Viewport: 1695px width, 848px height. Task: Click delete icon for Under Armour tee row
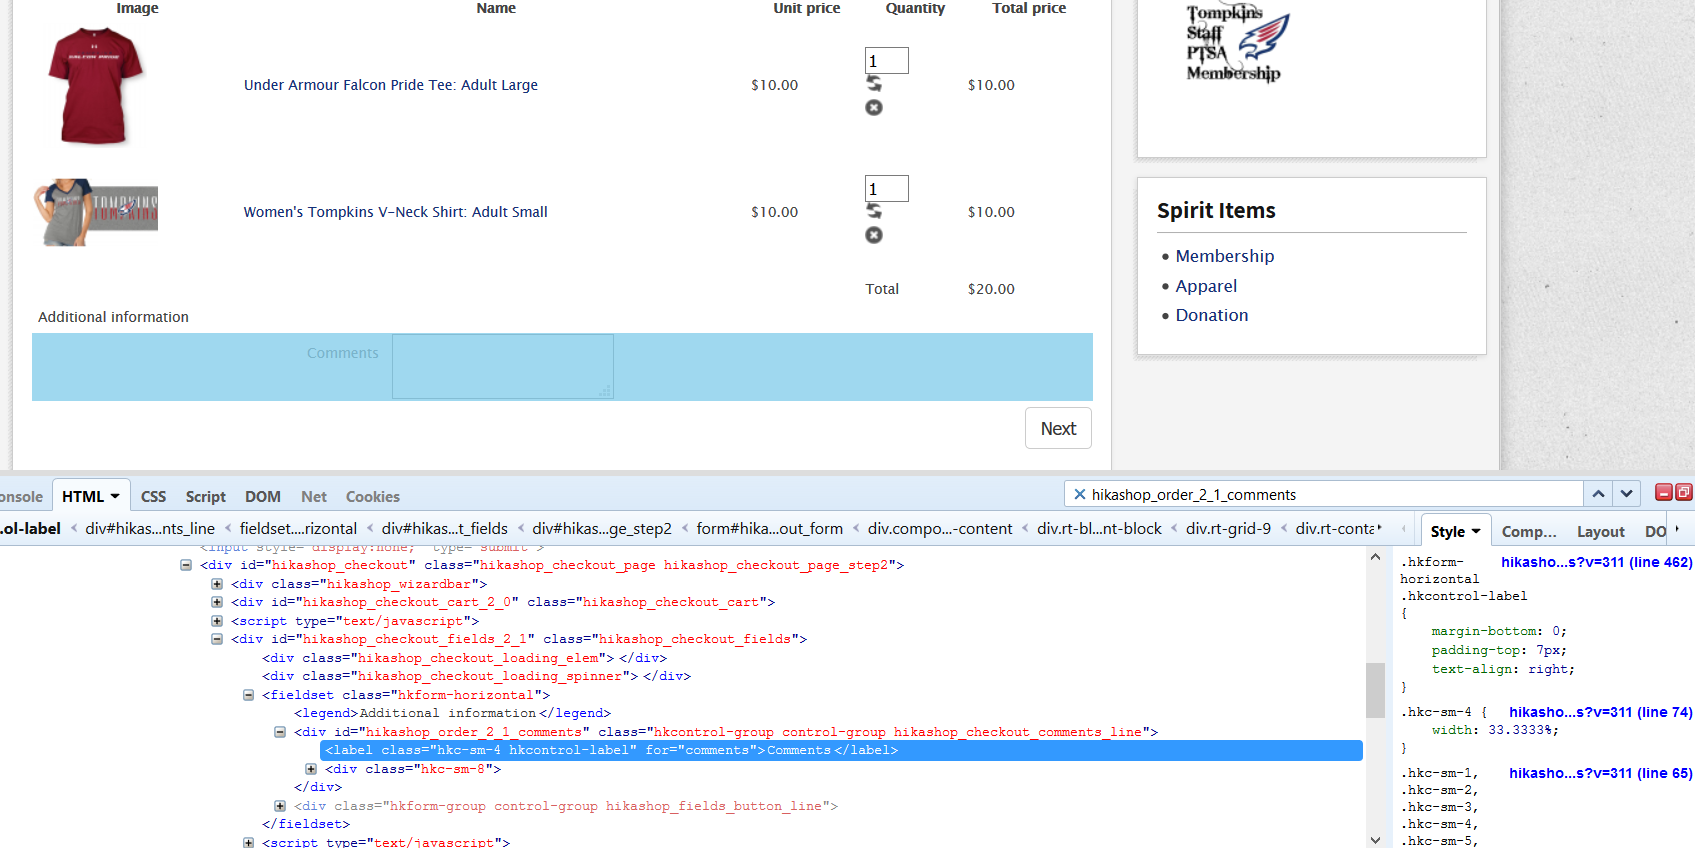coord(874,108)
